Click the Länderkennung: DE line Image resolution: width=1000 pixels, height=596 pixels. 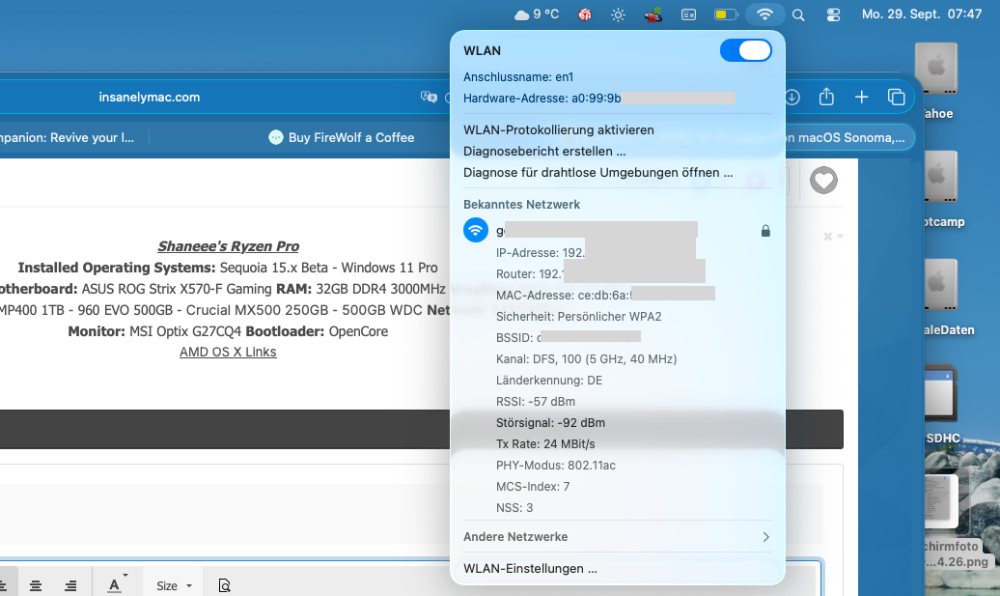(548, 381)
